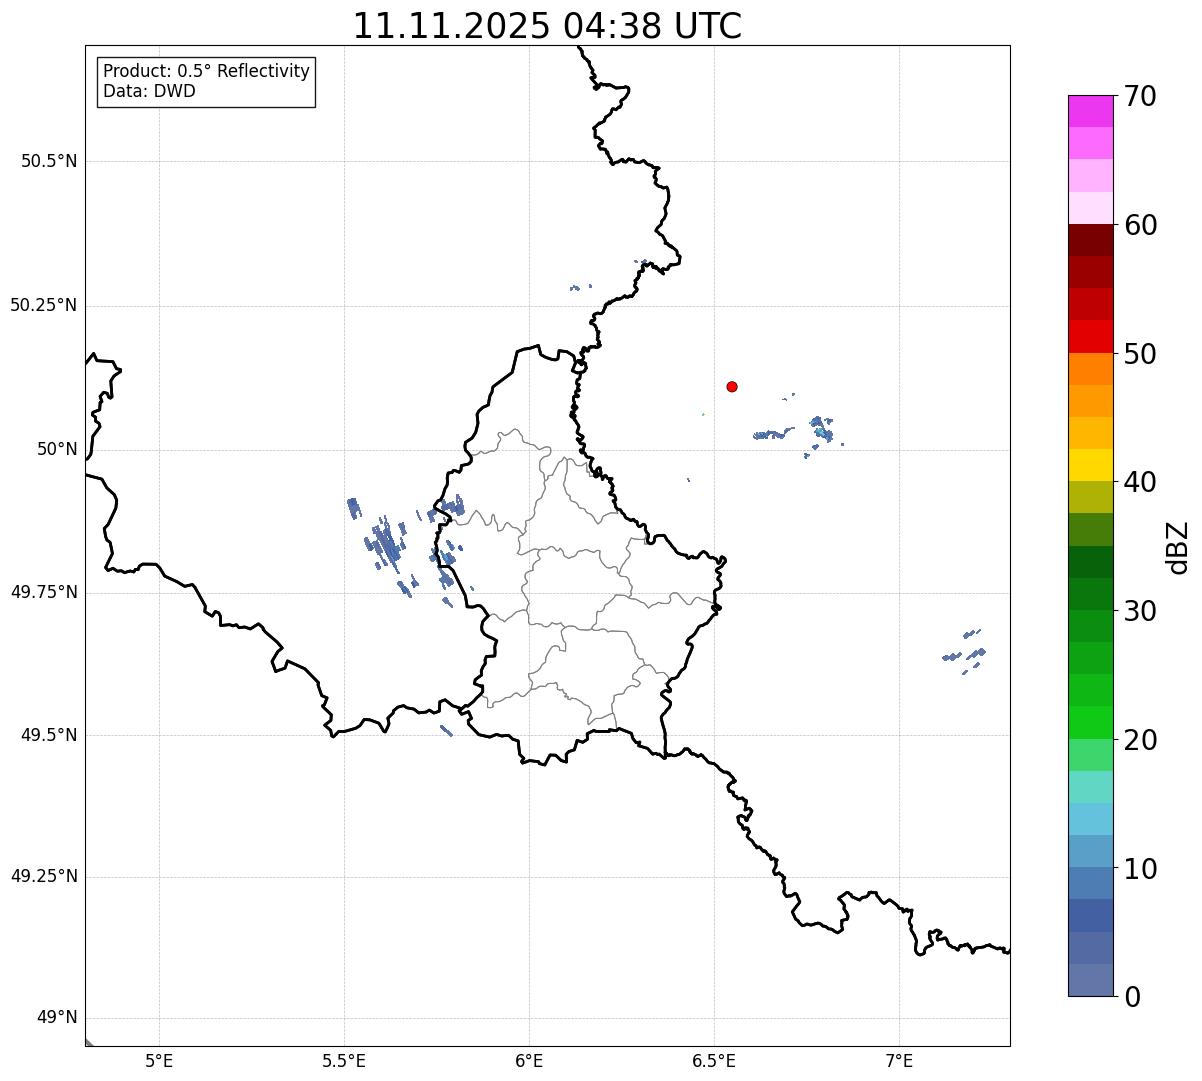Viewport: 1202px width, 1081px height.
Task: Click the 5.5°E longitude label
Action: (x=344, y=1061)
